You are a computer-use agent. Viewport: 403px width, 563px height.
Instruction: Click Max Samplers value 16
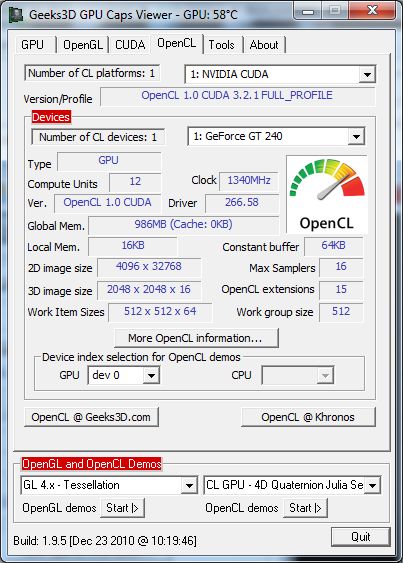[341, 267]
